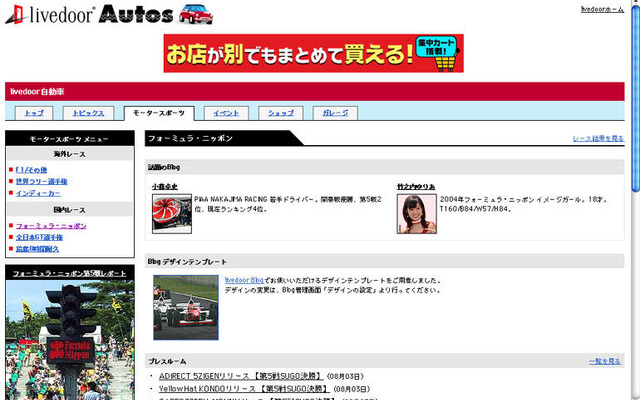Viewport: 640px width, 400px height.
Task: Click the プレスルーム section heading
Action: pyautogui.click(x=167, y=361)
